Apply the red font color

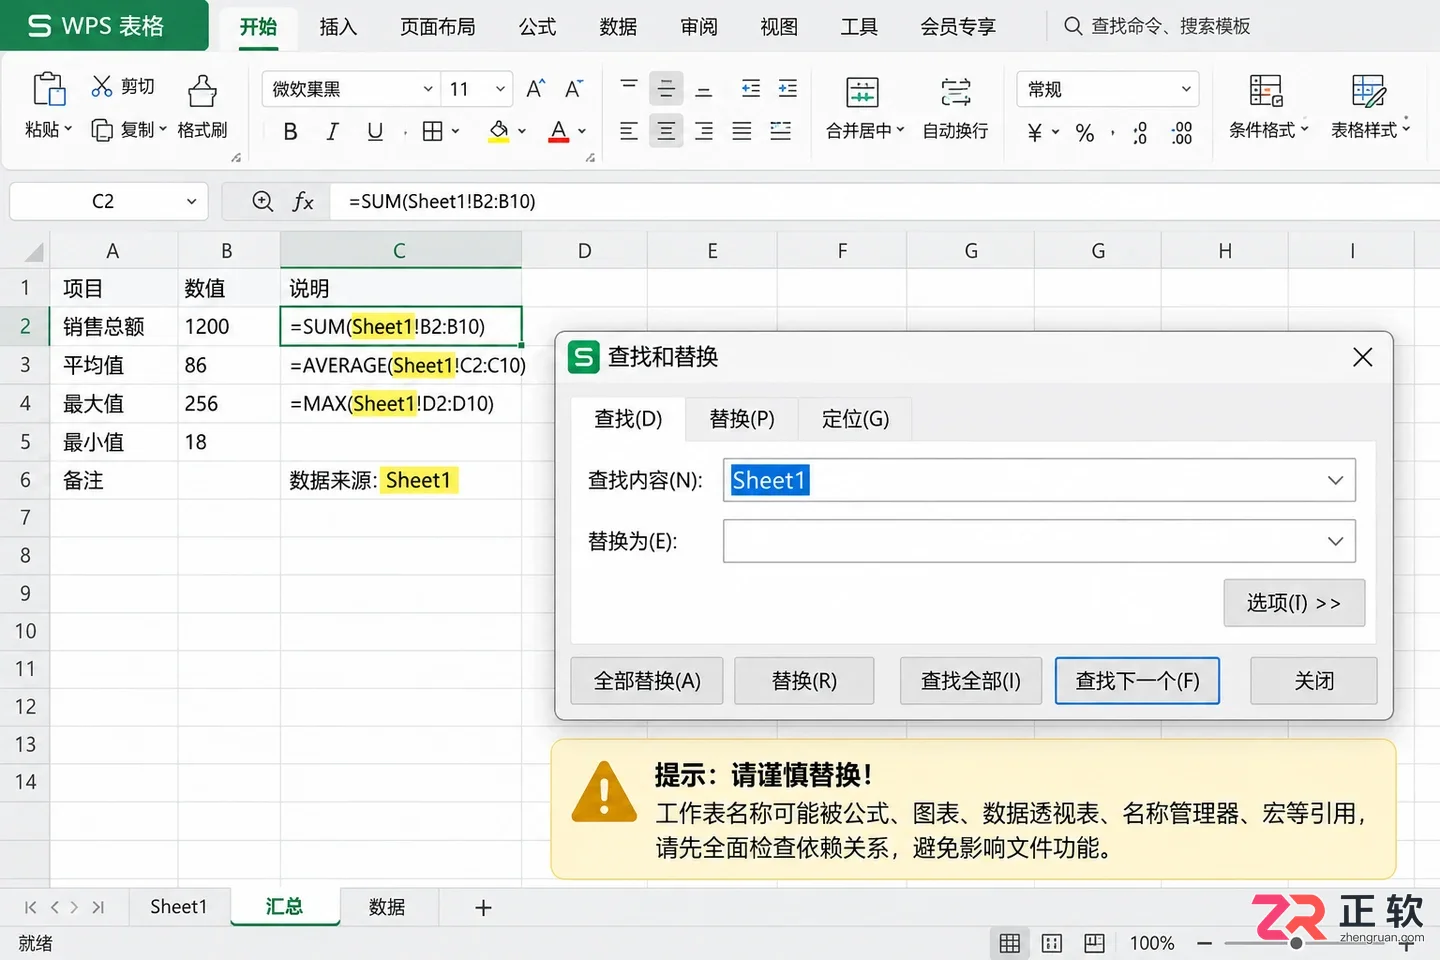tap(559, 131)
